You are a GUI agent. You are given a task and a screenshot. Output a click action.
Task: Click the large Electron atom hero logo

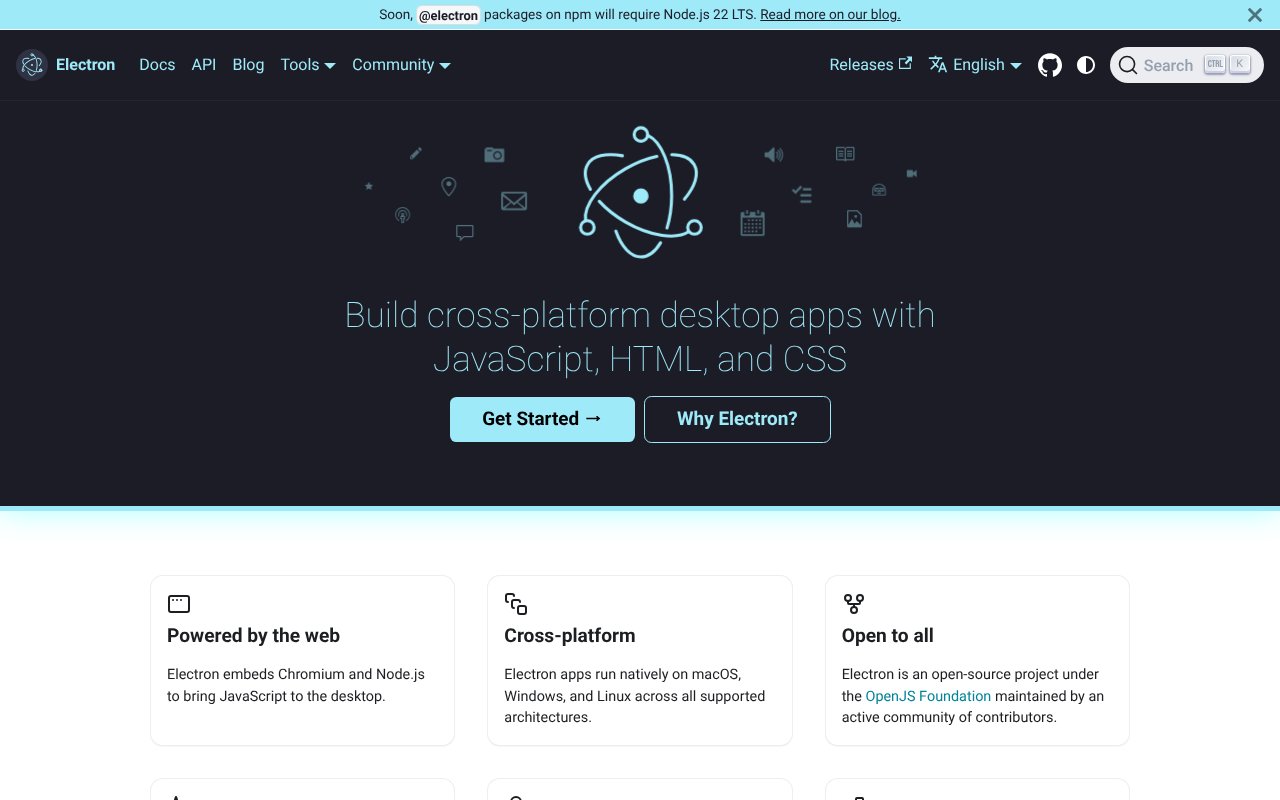641,192
